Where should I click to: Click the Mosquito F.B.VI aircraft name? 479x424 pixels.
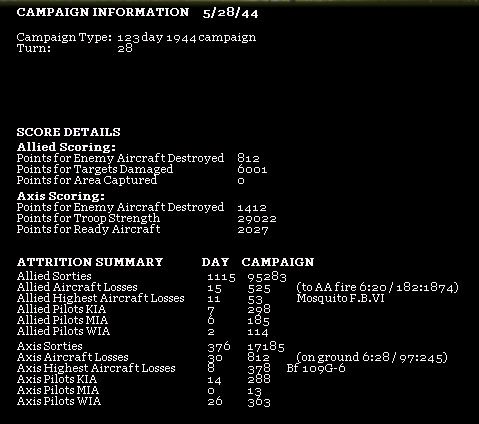click(x=341, y=298)
